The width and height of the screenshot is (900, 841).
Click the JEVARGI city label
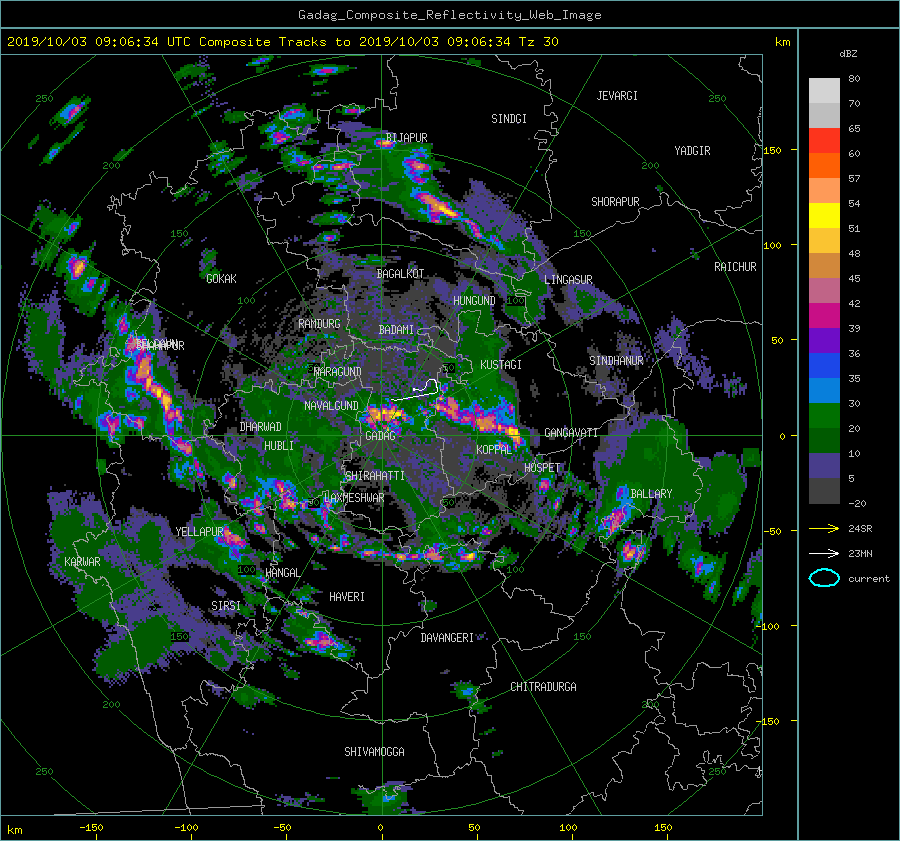(x=617, y=96)
